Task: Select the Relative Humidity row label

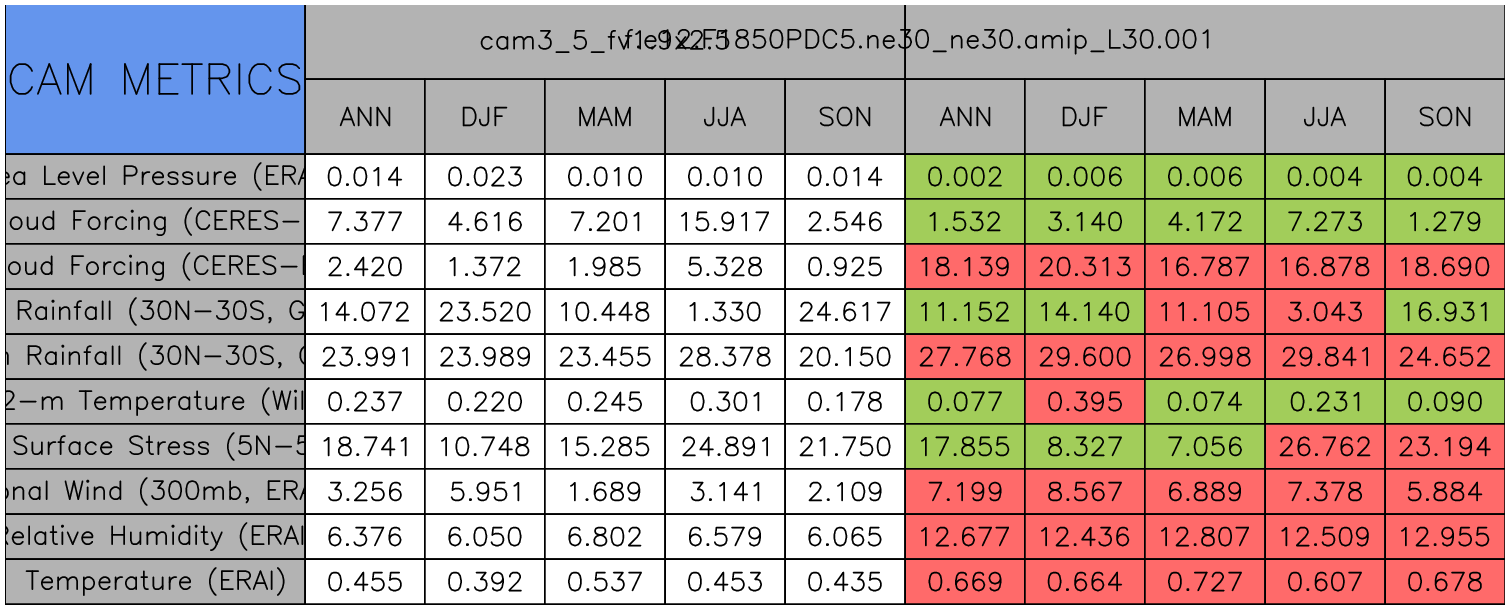Action: tap(155, 536)
